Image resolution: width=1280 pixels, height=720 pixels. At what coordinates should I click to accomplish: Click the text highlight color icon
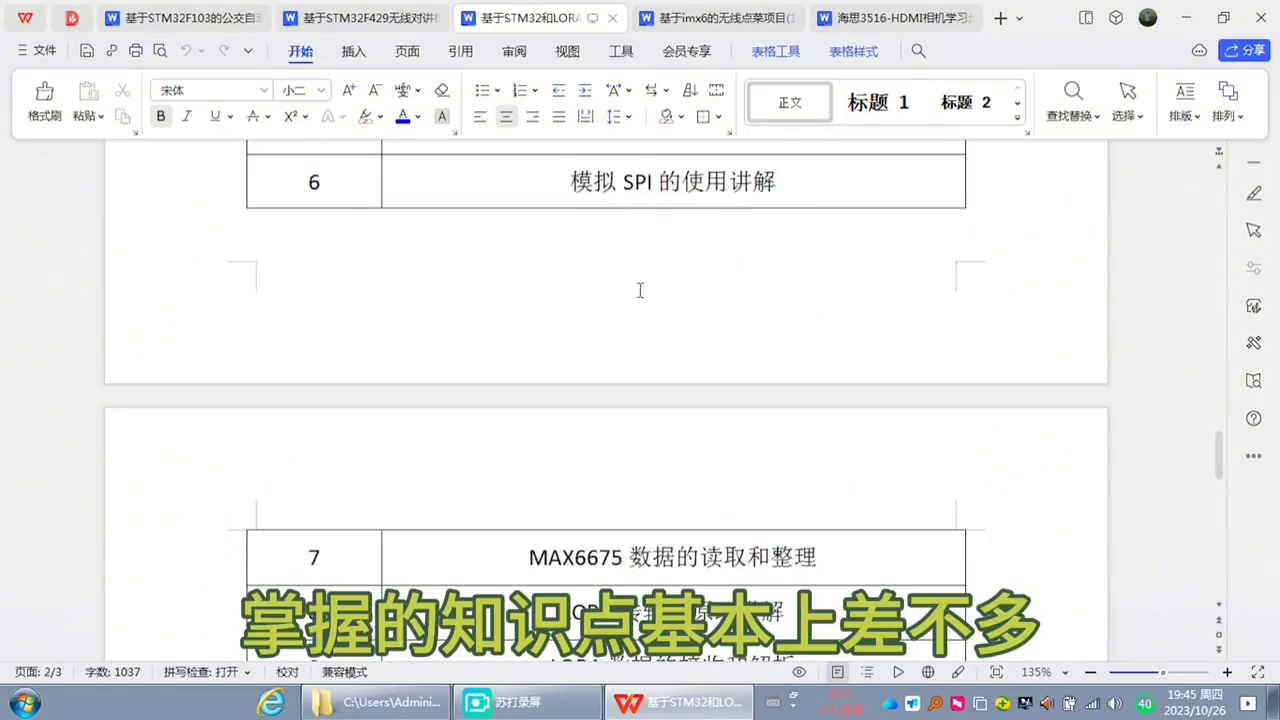point(365,117)
